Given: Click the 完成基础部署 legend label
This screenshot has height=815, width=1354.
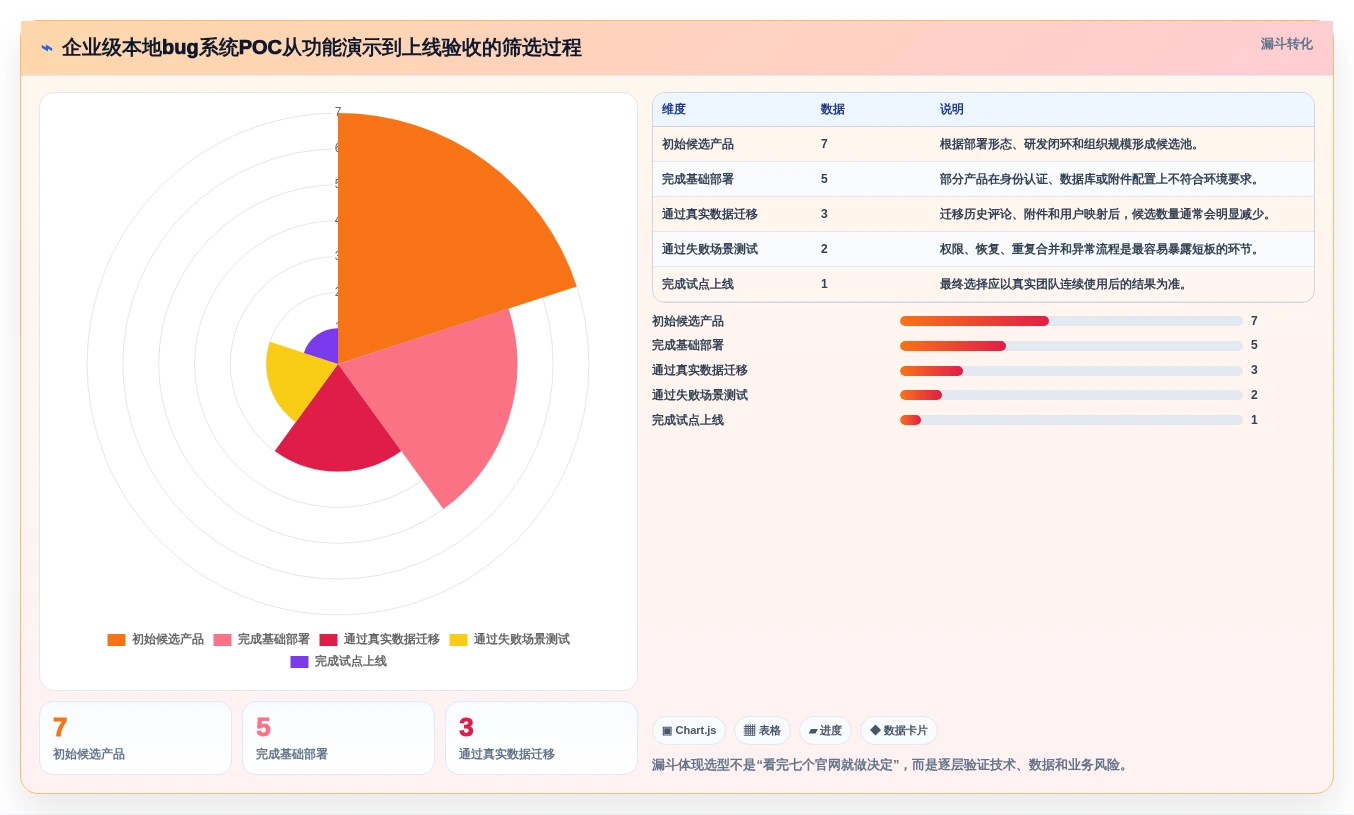Looking at the screenshot, I should tap(274, 639).
